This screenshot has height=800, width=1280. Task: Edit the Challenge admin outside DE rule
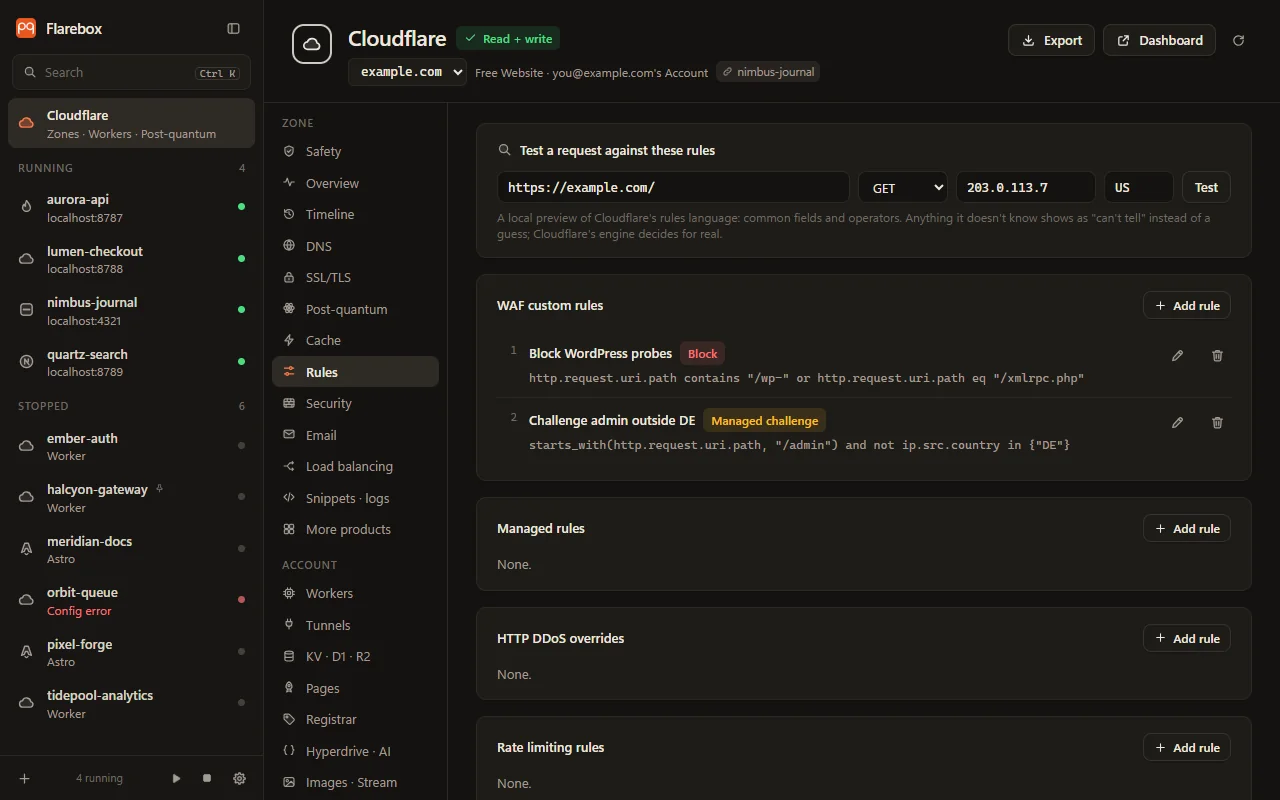(1178, 422)
